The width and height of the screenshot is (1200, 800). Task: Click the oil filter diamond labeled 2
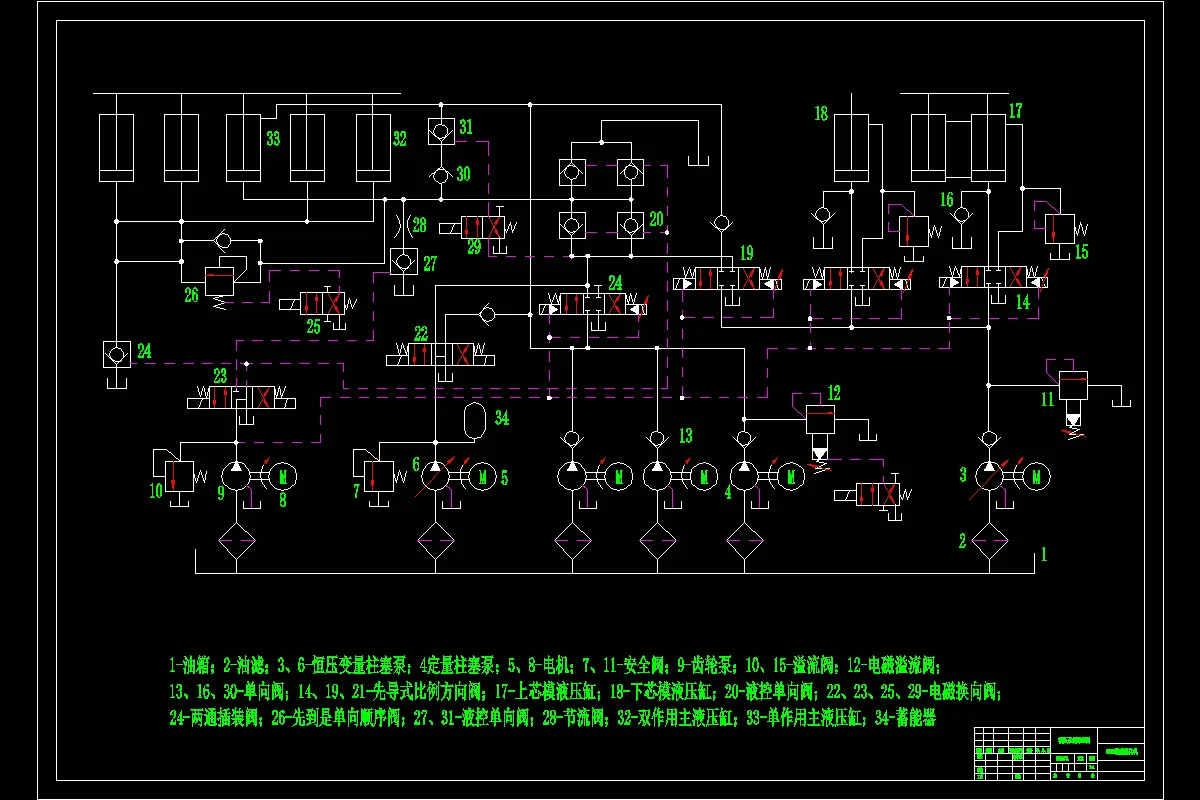989,541
